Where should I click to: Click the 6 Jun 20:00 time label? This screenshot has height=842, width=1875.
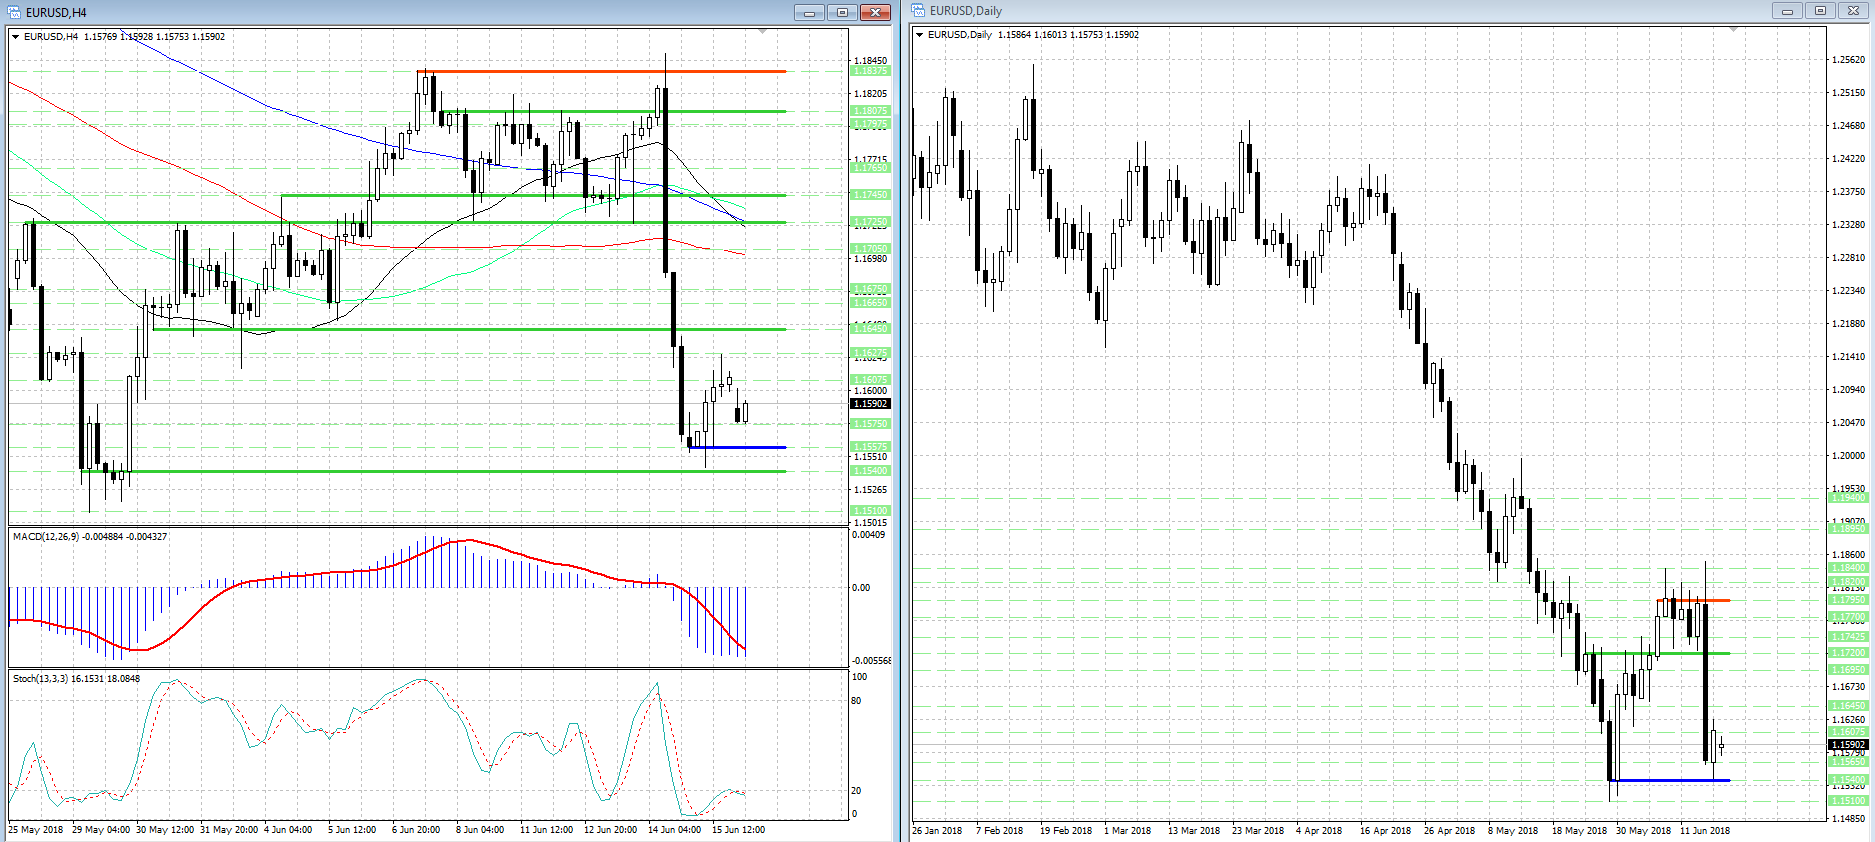(416, 830)
